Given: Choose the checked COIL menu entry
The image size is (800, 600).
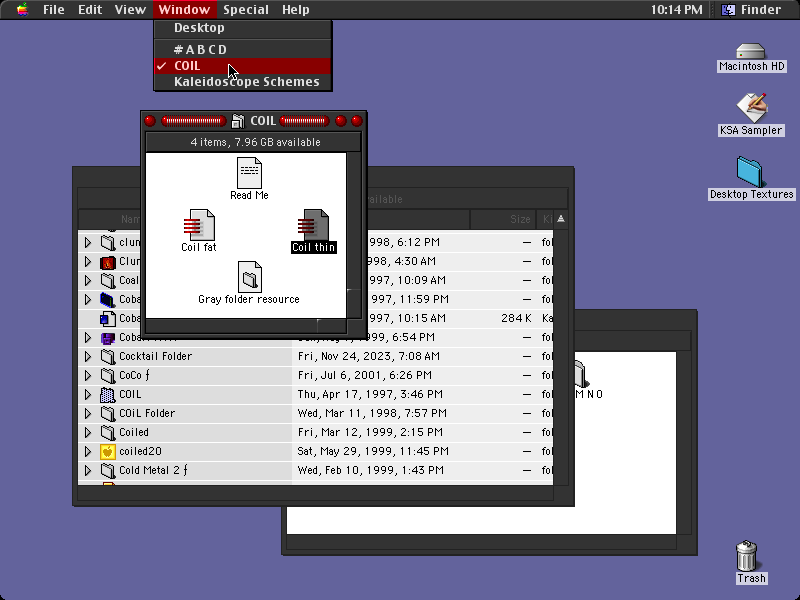Looking at the screenshot, I should click(x=243, y=66).
